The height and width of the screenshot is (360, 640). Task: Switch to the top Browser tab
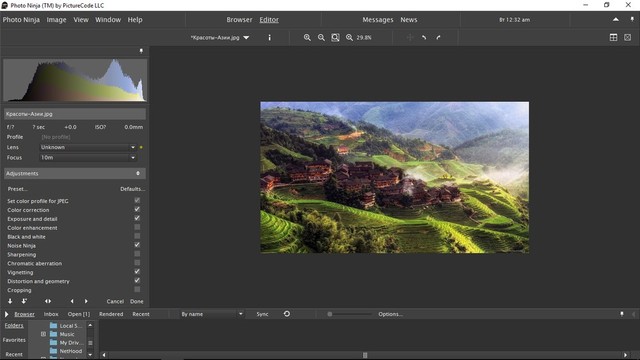click(x=239, y=20)
